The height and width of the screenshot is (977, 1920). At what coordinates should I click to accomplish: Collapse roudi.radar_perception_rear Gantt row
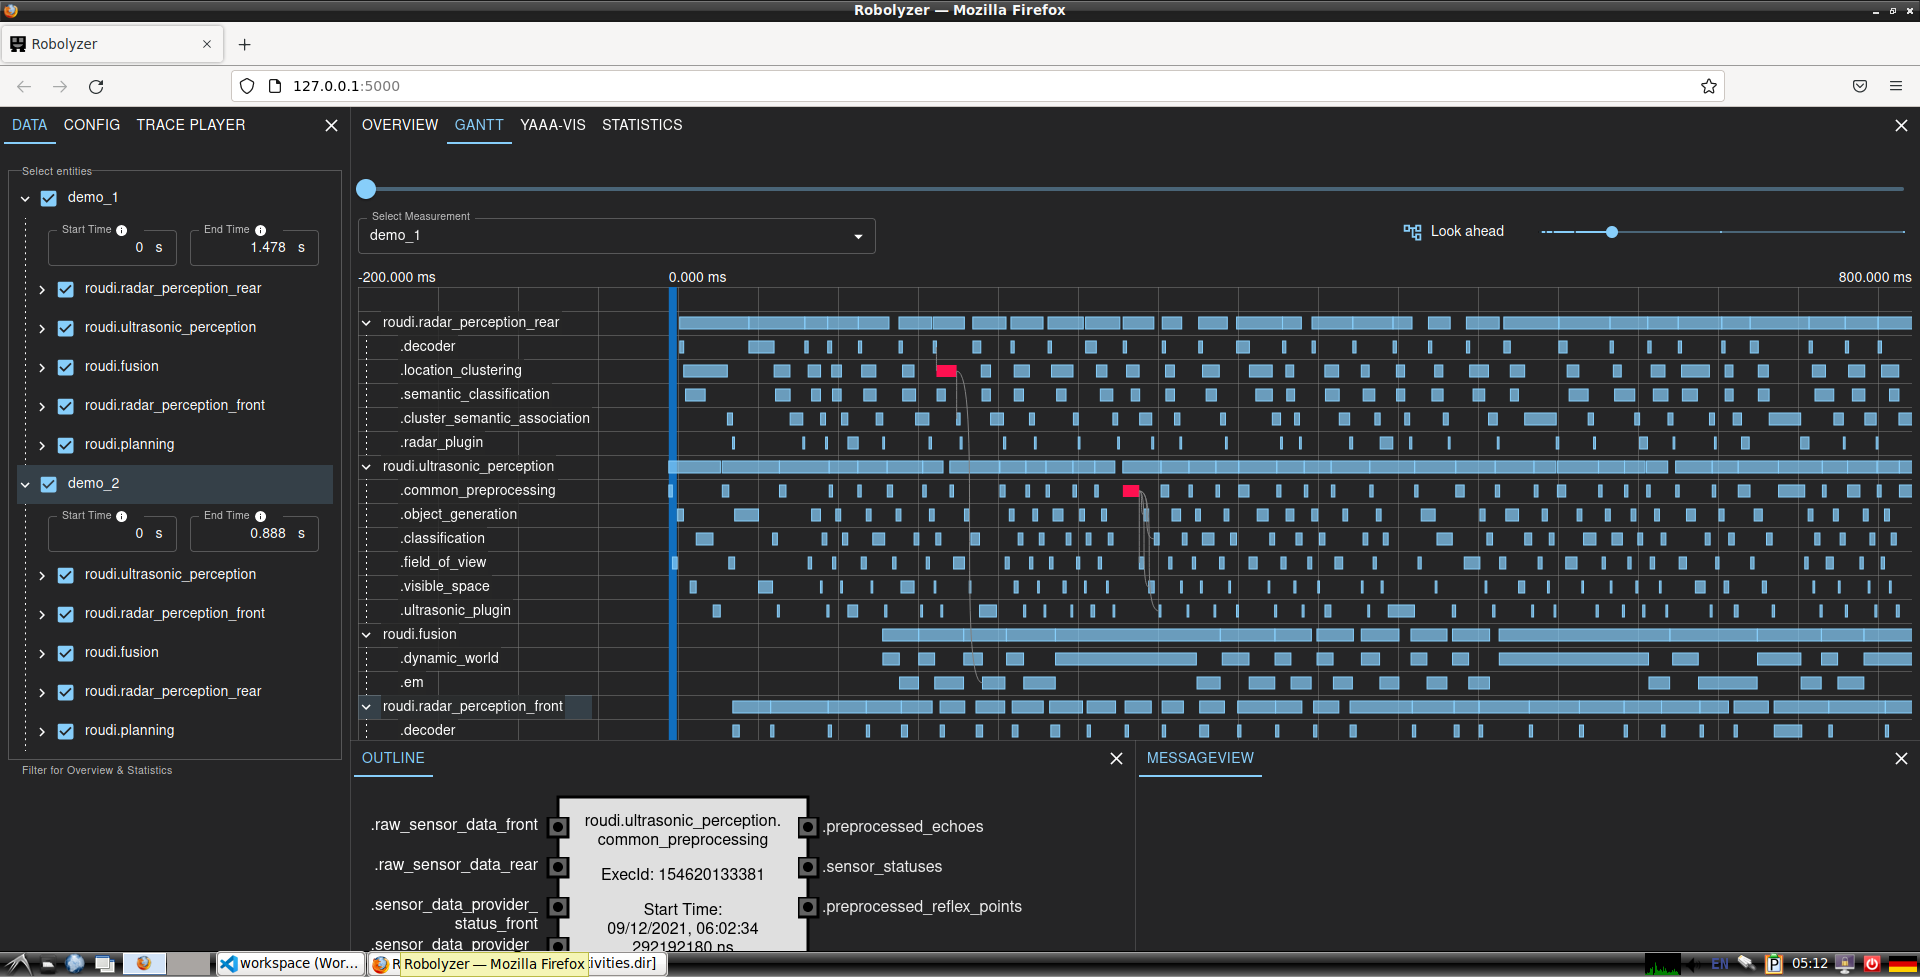pyautogui.click(x=366, y=323)
